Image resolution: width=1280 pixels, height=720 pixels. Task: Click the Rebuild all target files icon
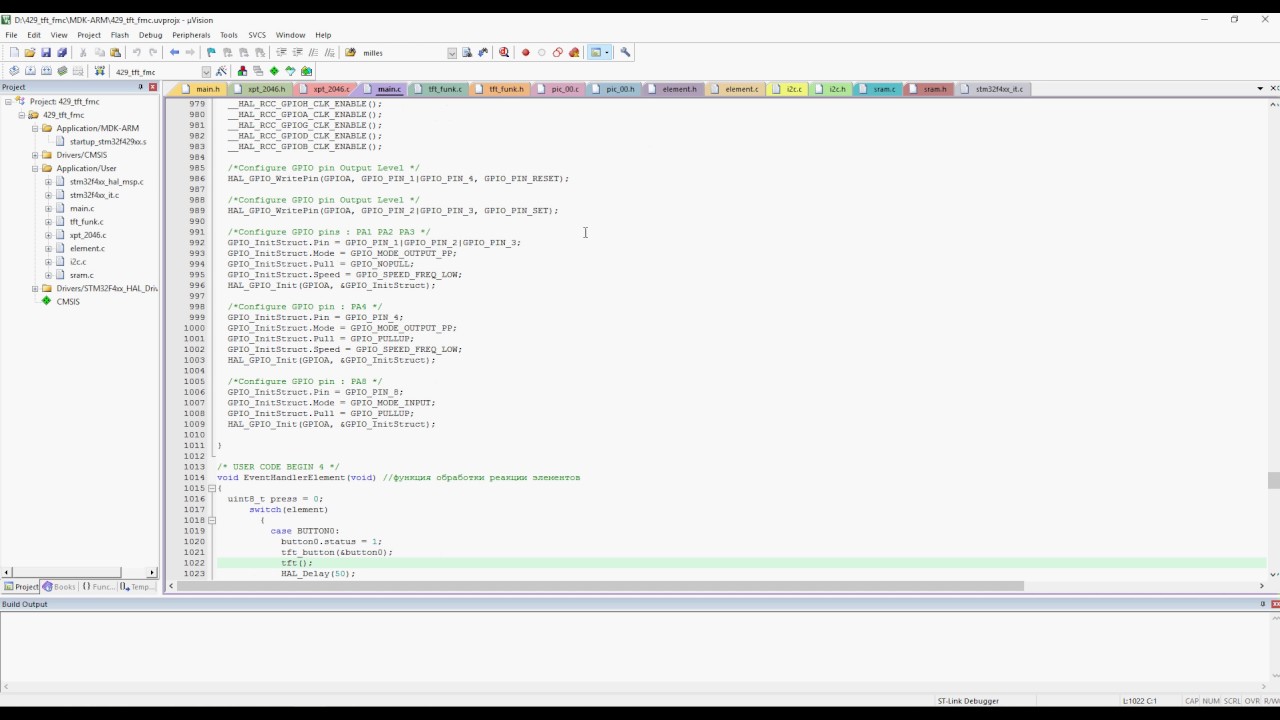click(x=46, y=71)
